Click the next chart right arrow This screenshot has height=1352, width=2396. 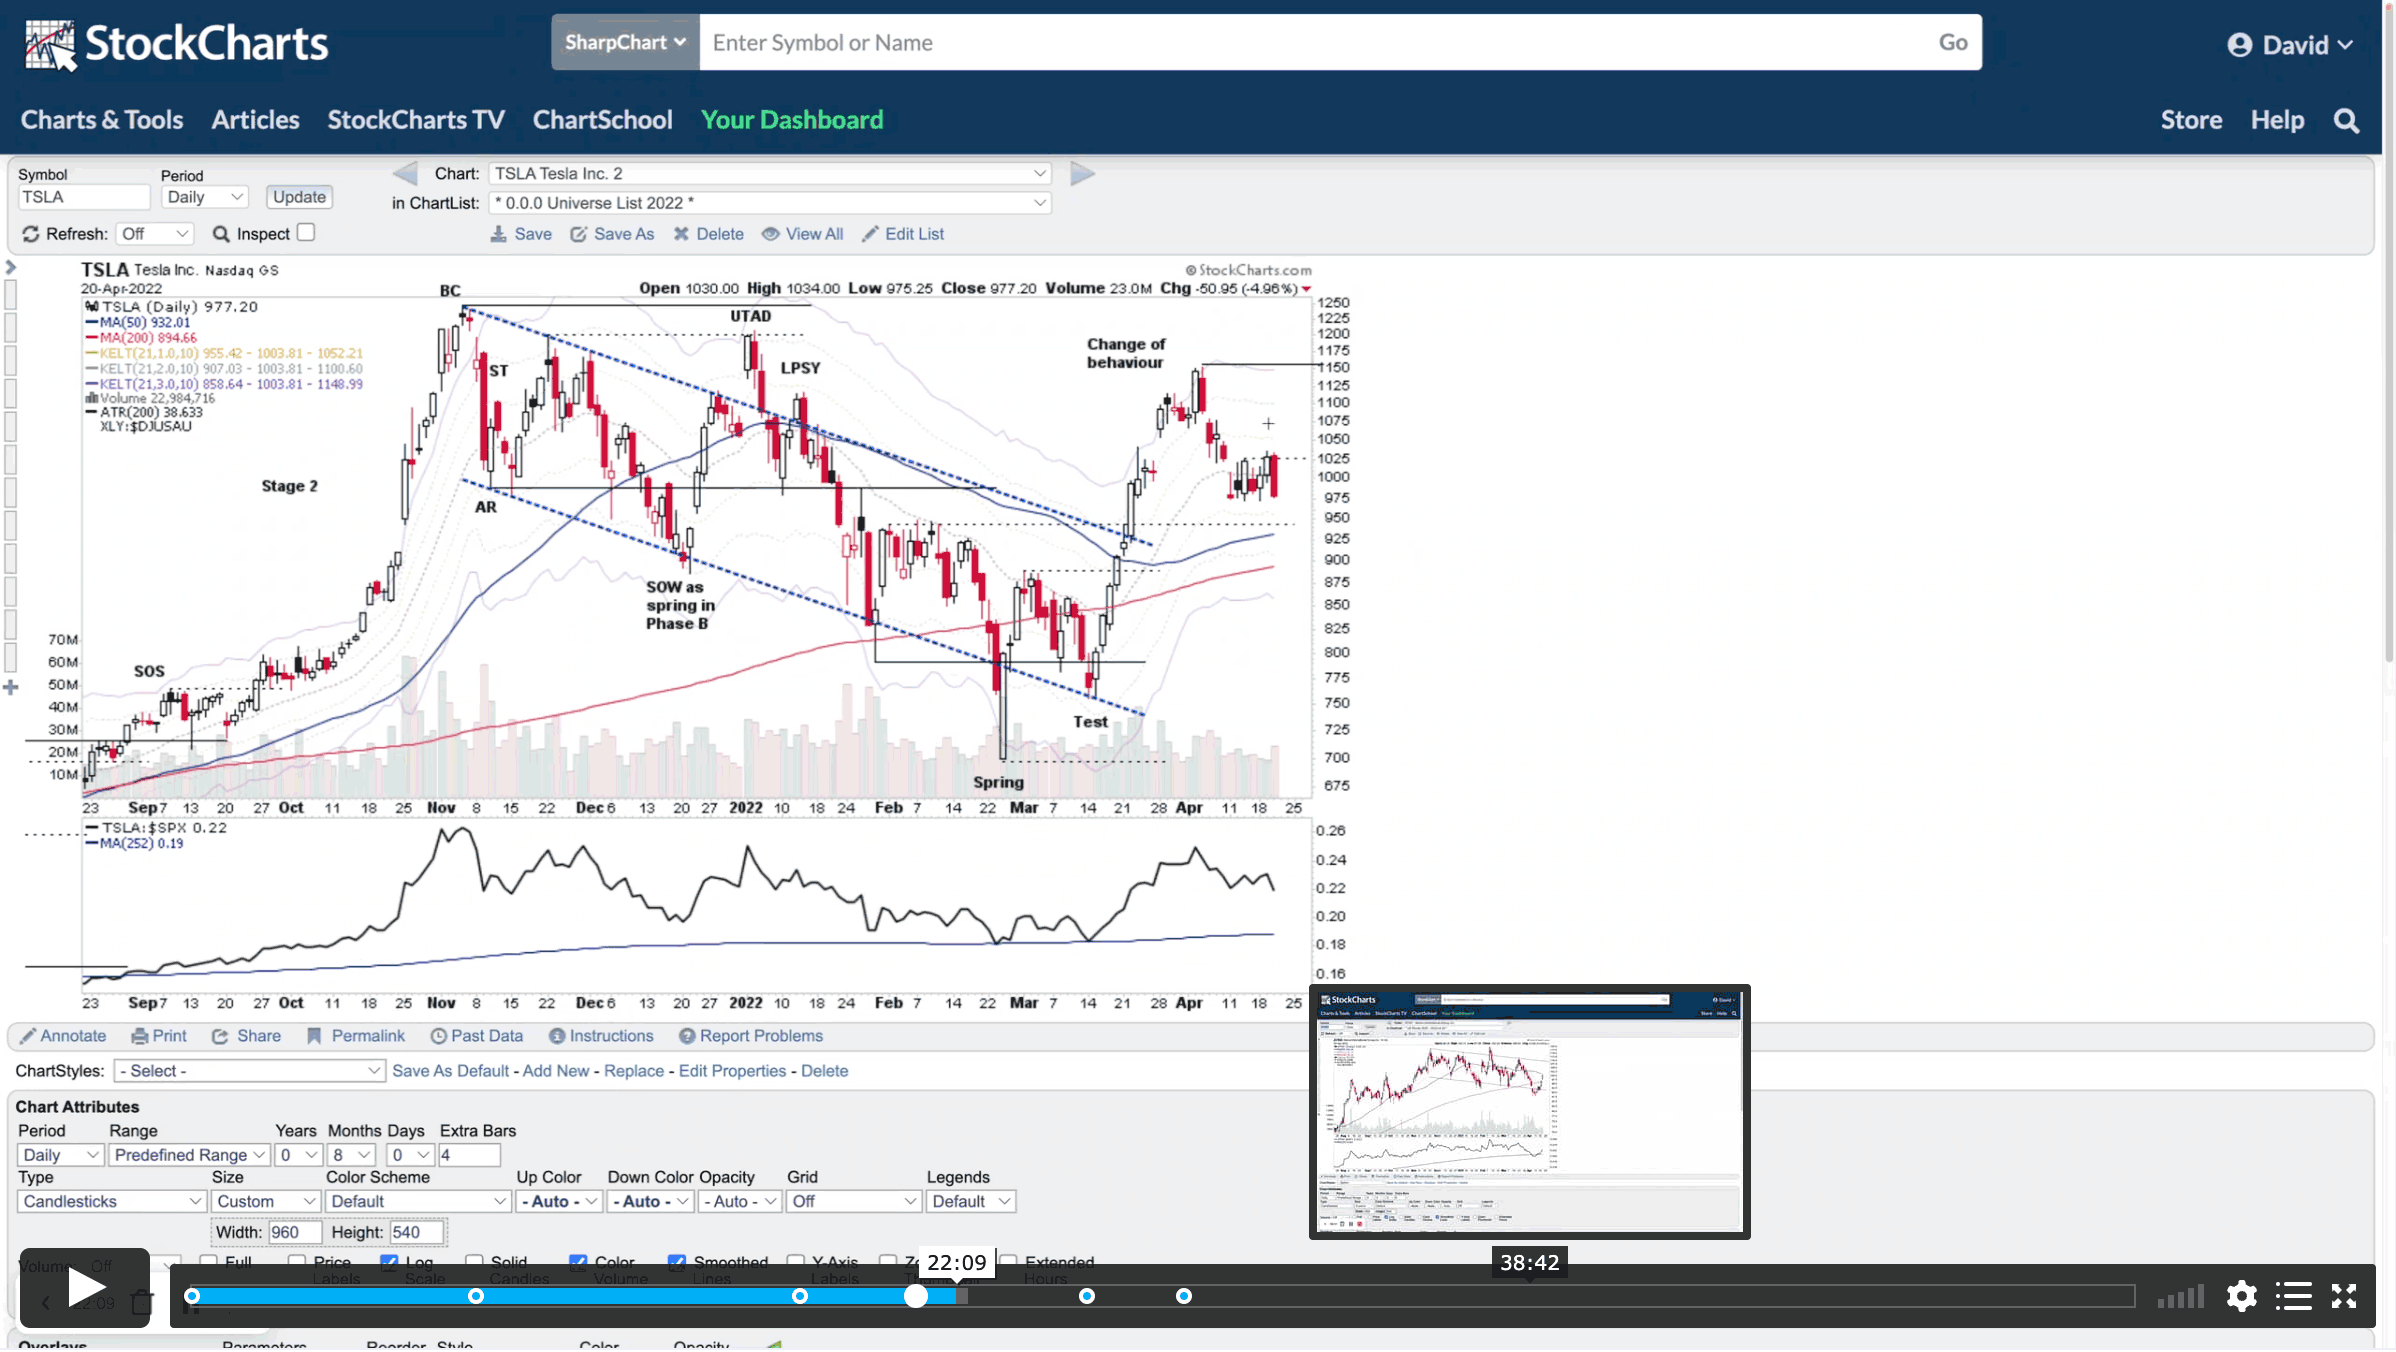pyautogui.click(x=1082, y=174)
